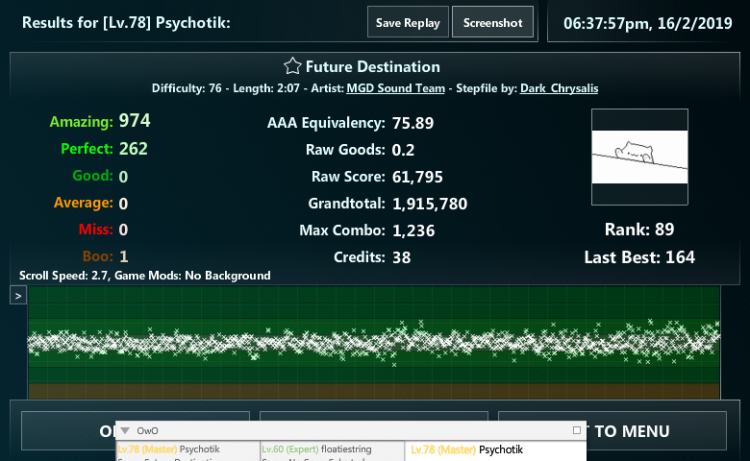Expand the accuracy graph with the > button
Image resolution: width=750 pixels, height=461 pixels.
pos(18,296)
